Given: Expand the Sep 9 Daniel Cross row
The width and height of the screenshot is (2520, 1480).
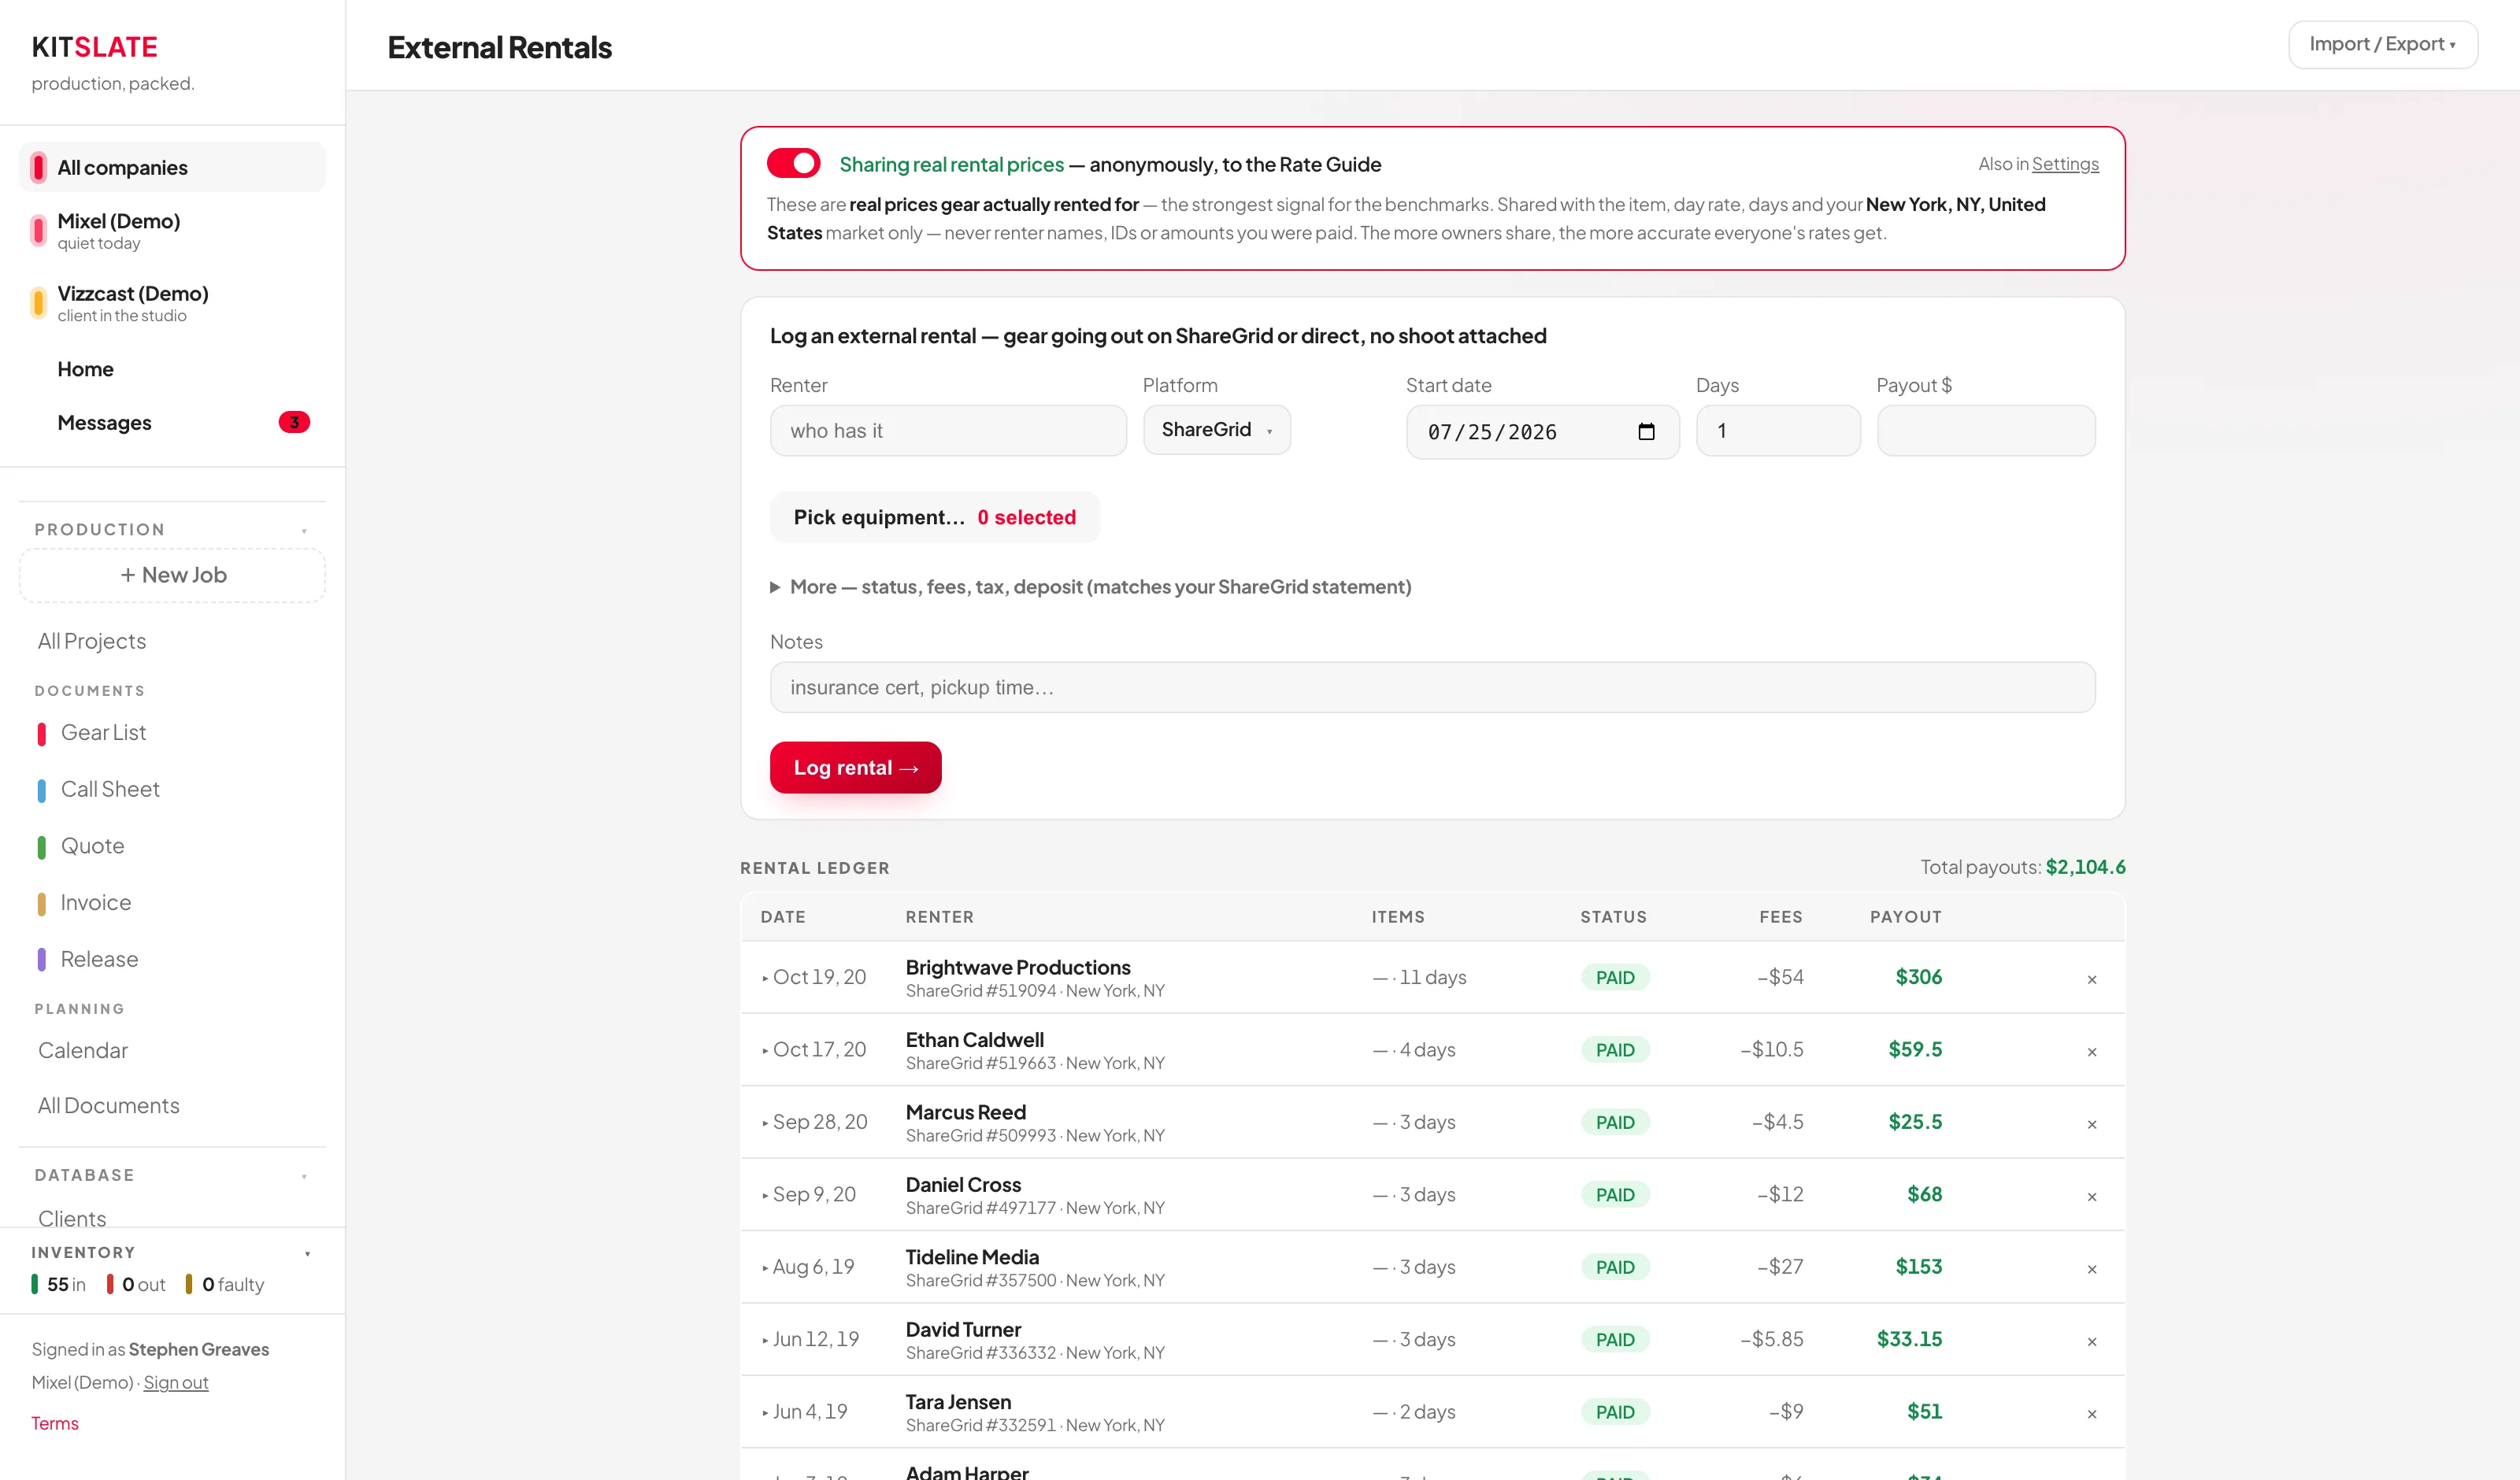Looking at the screenshot, I should tap(765, 1195).
